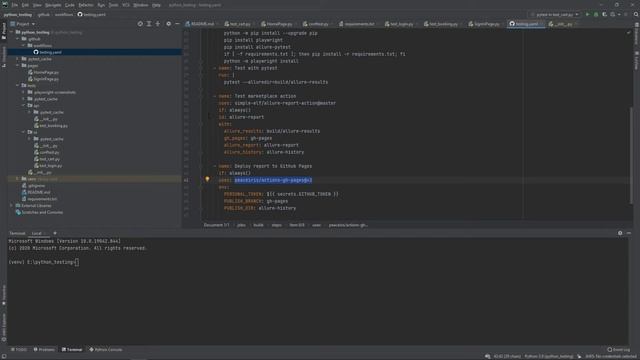
Task: Hide the Project tool window with minus icon
Action: tap(177, 24)
